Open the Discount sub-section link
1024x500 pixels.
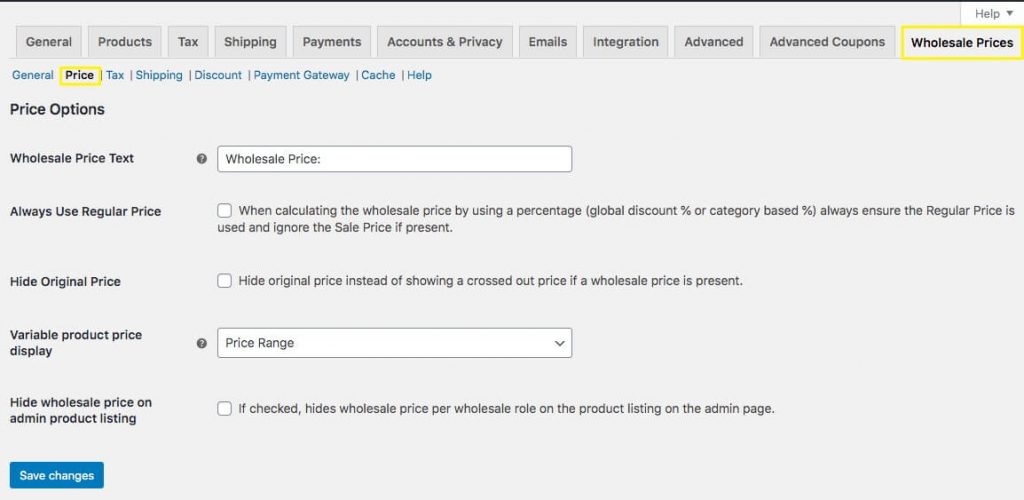coord(218,75)
